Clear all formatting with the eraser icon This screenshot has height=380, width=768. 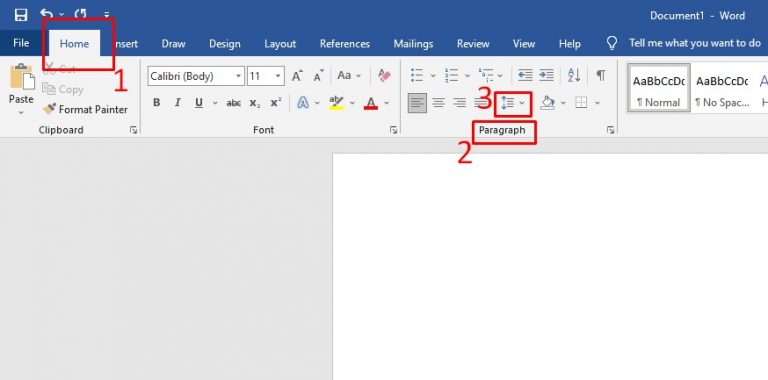coord(384,75)
